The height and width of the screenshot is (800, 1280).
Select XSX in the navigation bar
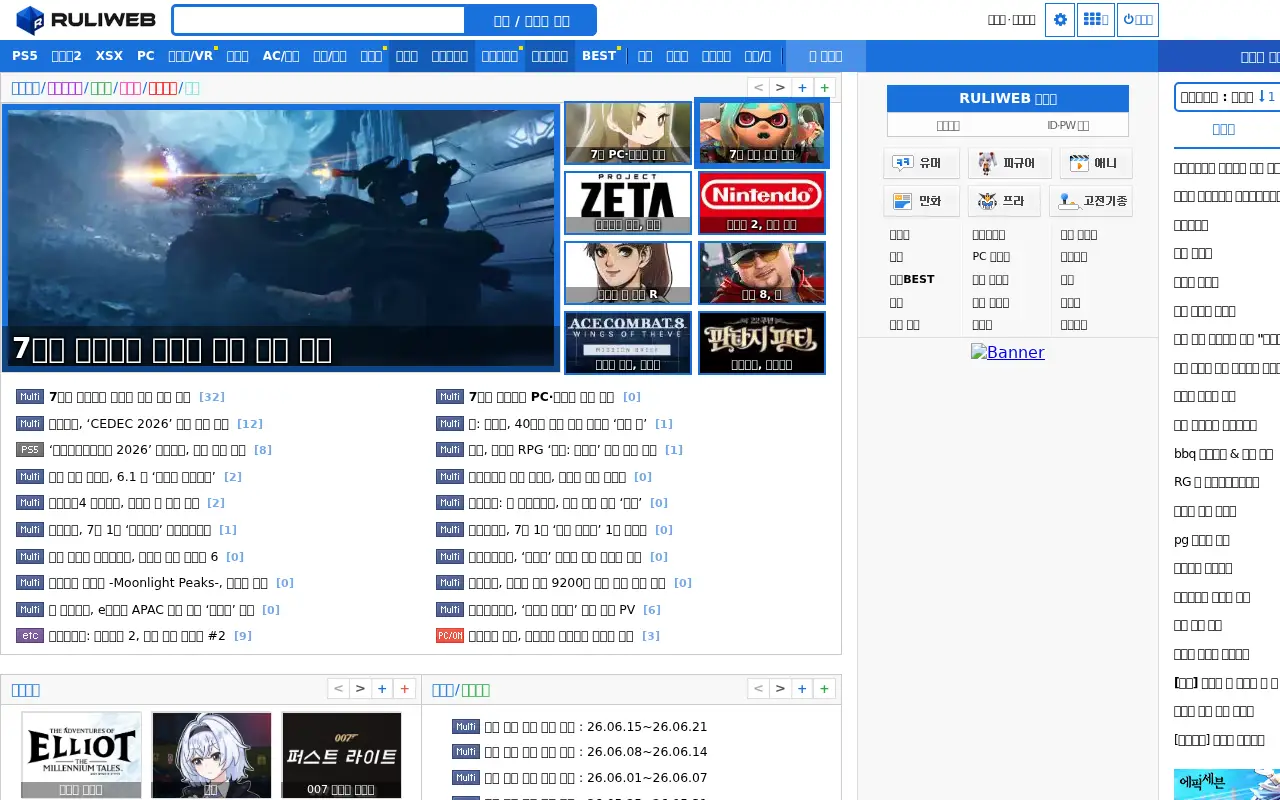pos(109,56)
